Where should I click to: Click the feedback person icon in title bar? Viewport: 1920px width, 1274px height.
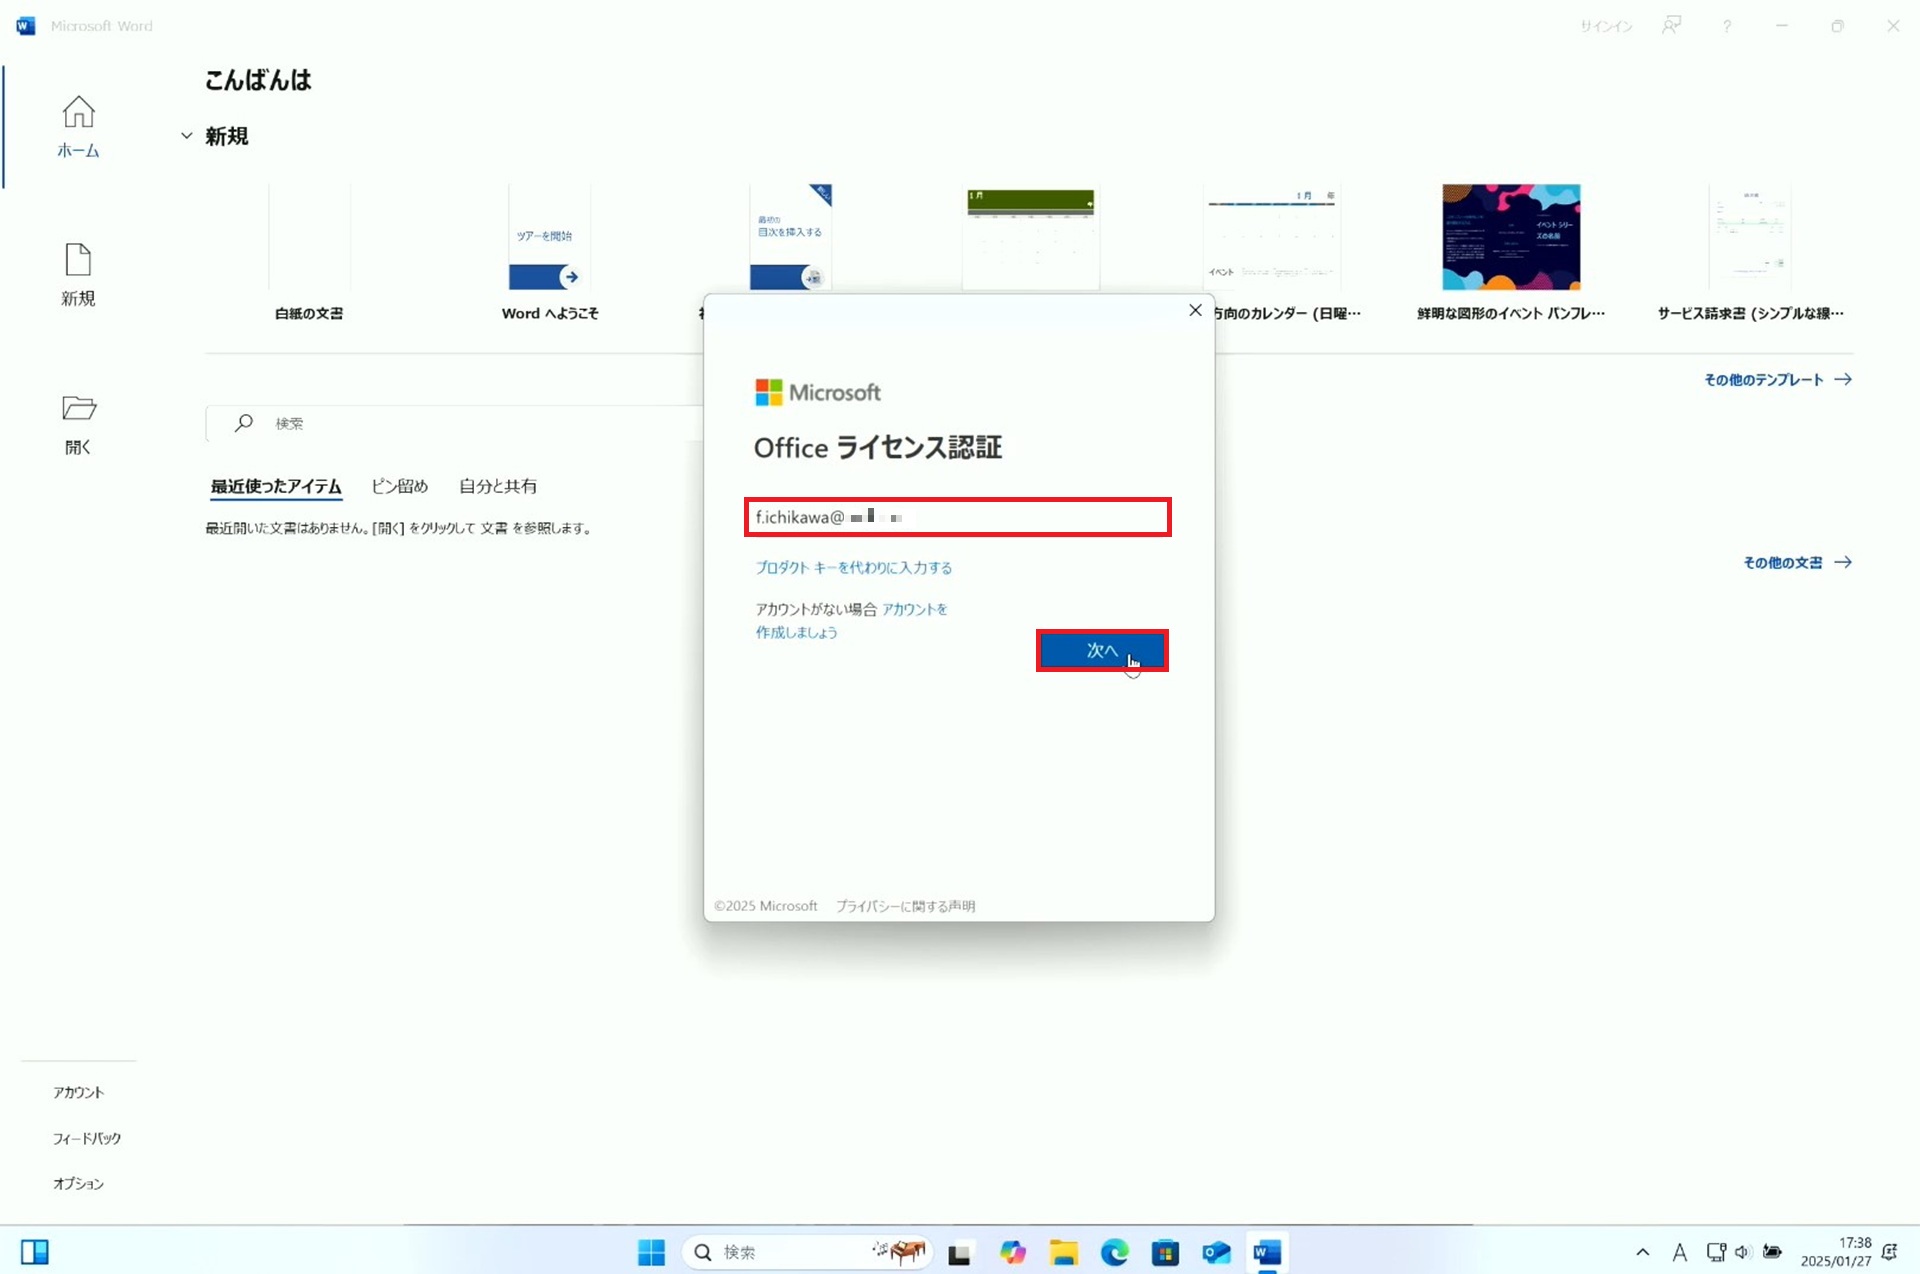click(1672, 26)
